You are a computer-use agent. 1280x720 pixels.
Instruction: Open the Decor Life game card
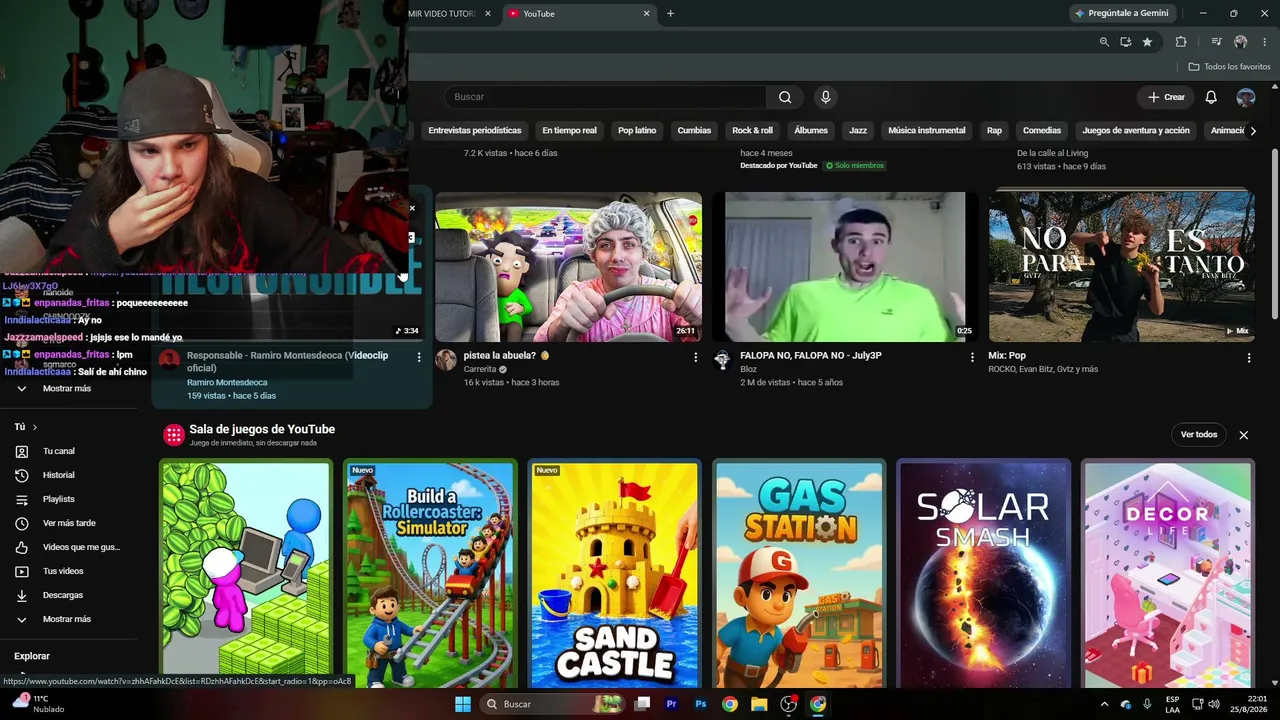pos(1168,572)
